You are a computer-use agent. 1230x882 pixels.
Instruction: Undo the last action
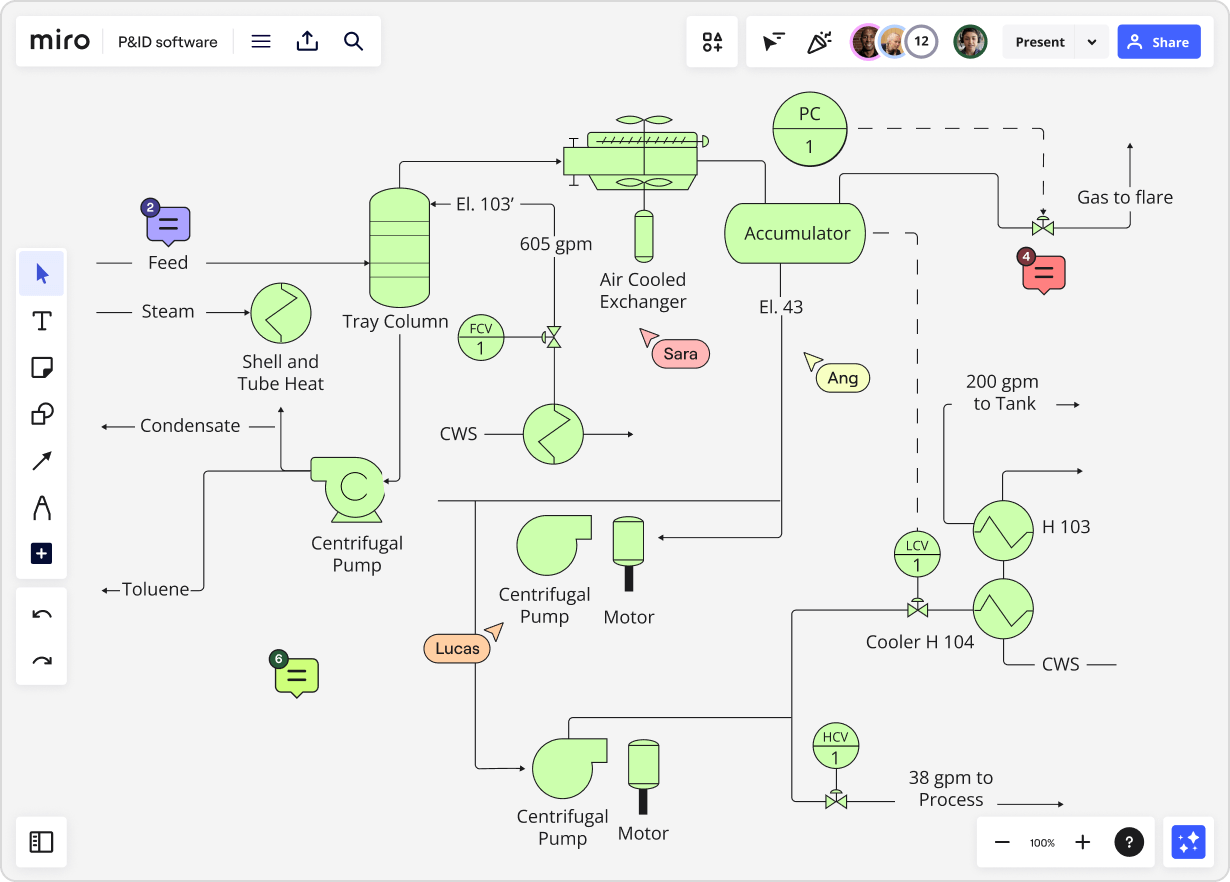pyautogui.click(x=41, y=613)
